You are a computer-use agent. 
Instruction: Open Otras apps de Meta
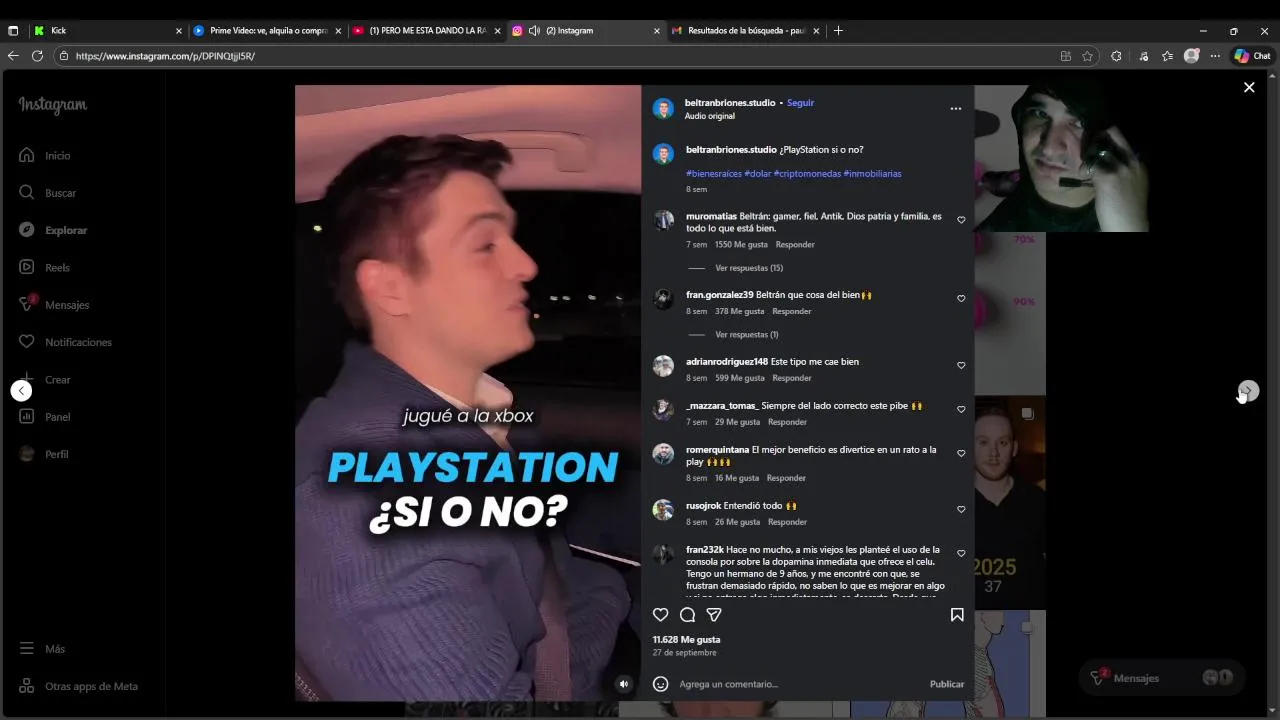[x=78, y=687]
